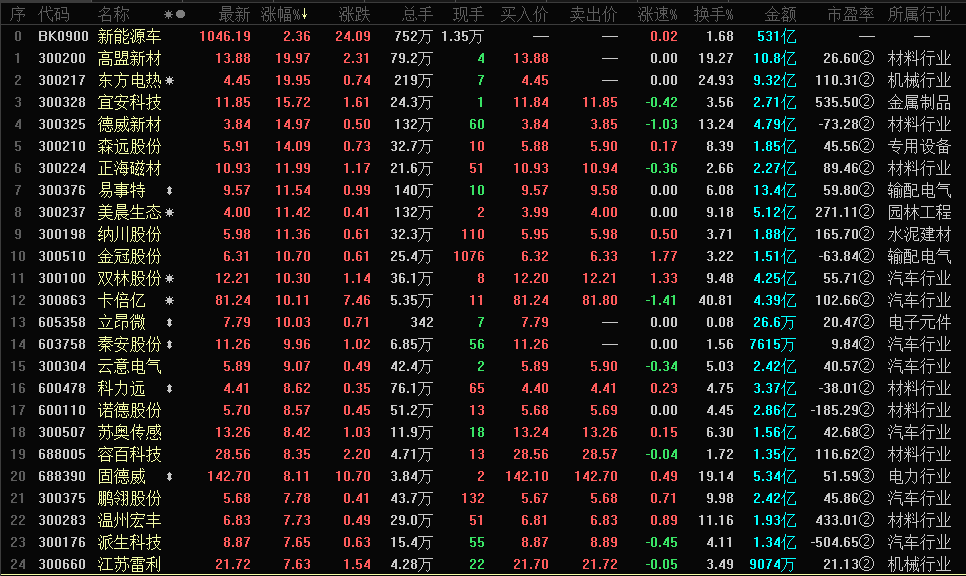Select stock name 森远股份
The height and width of the screenshot is (576, 966).
pyautogui.click(x=129, y=147)
